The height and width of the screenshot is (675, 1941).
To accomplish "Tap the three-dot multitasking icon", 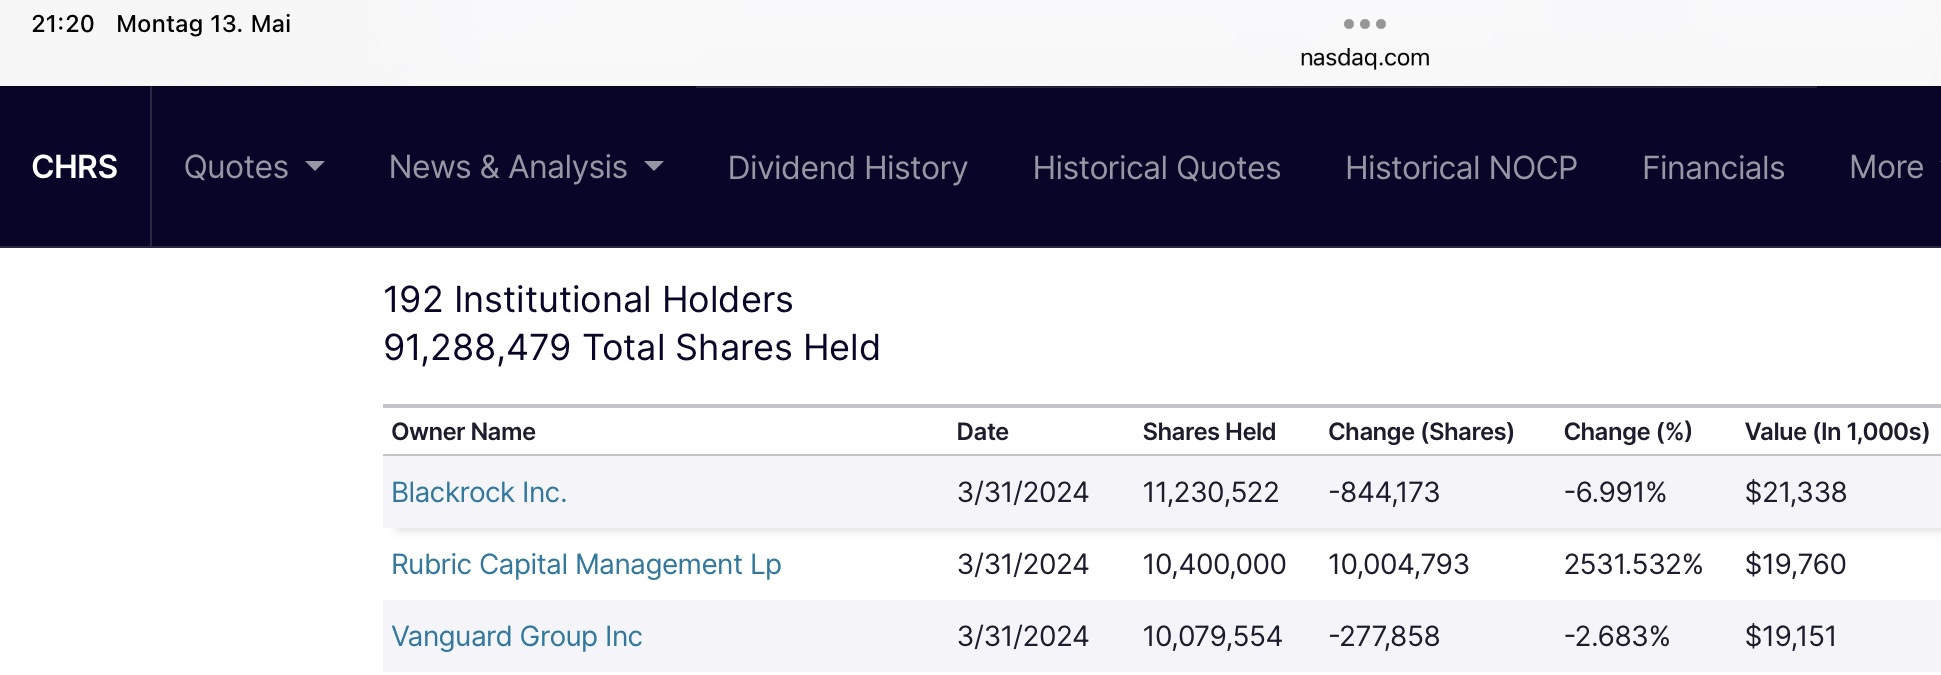I will click(1364, 24).
